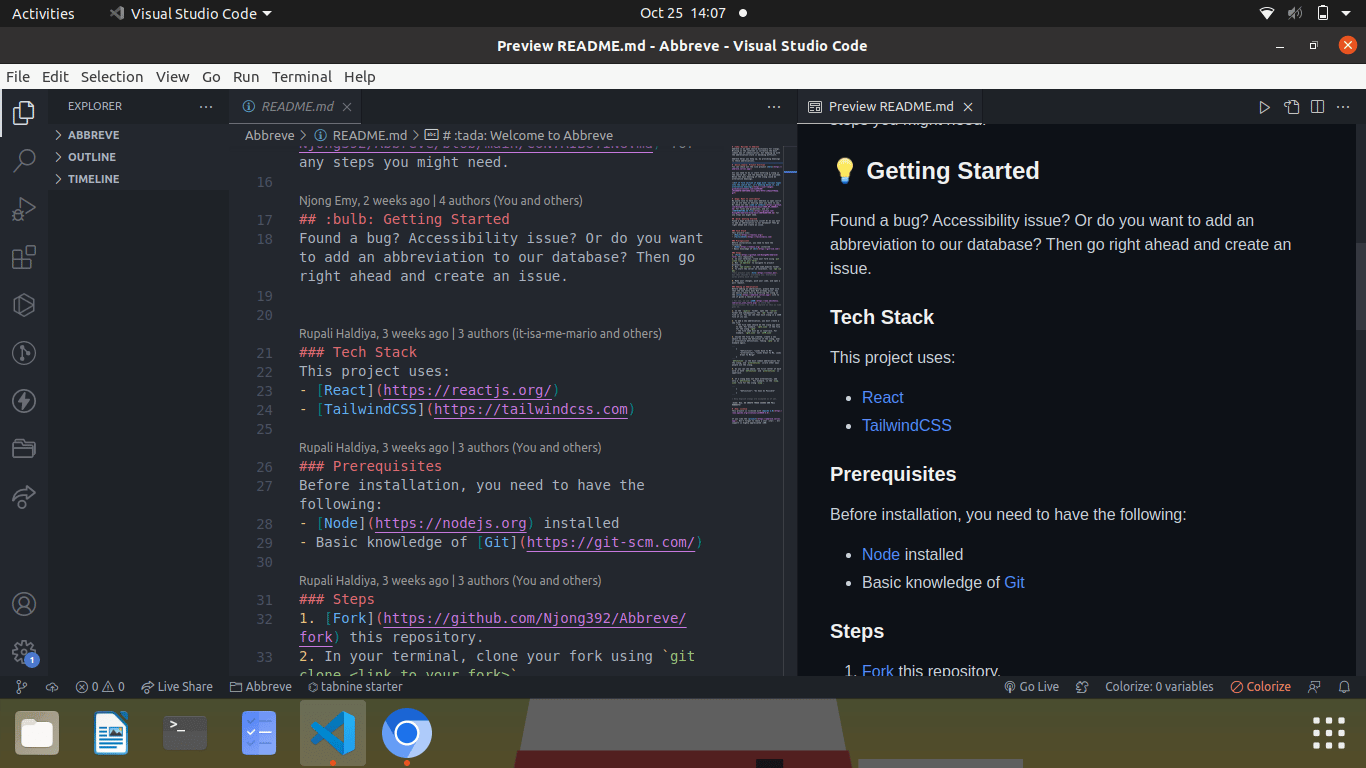Open the Run and Debug view
This screenshot has height=768, width=1366.
[x=24, y=209]
